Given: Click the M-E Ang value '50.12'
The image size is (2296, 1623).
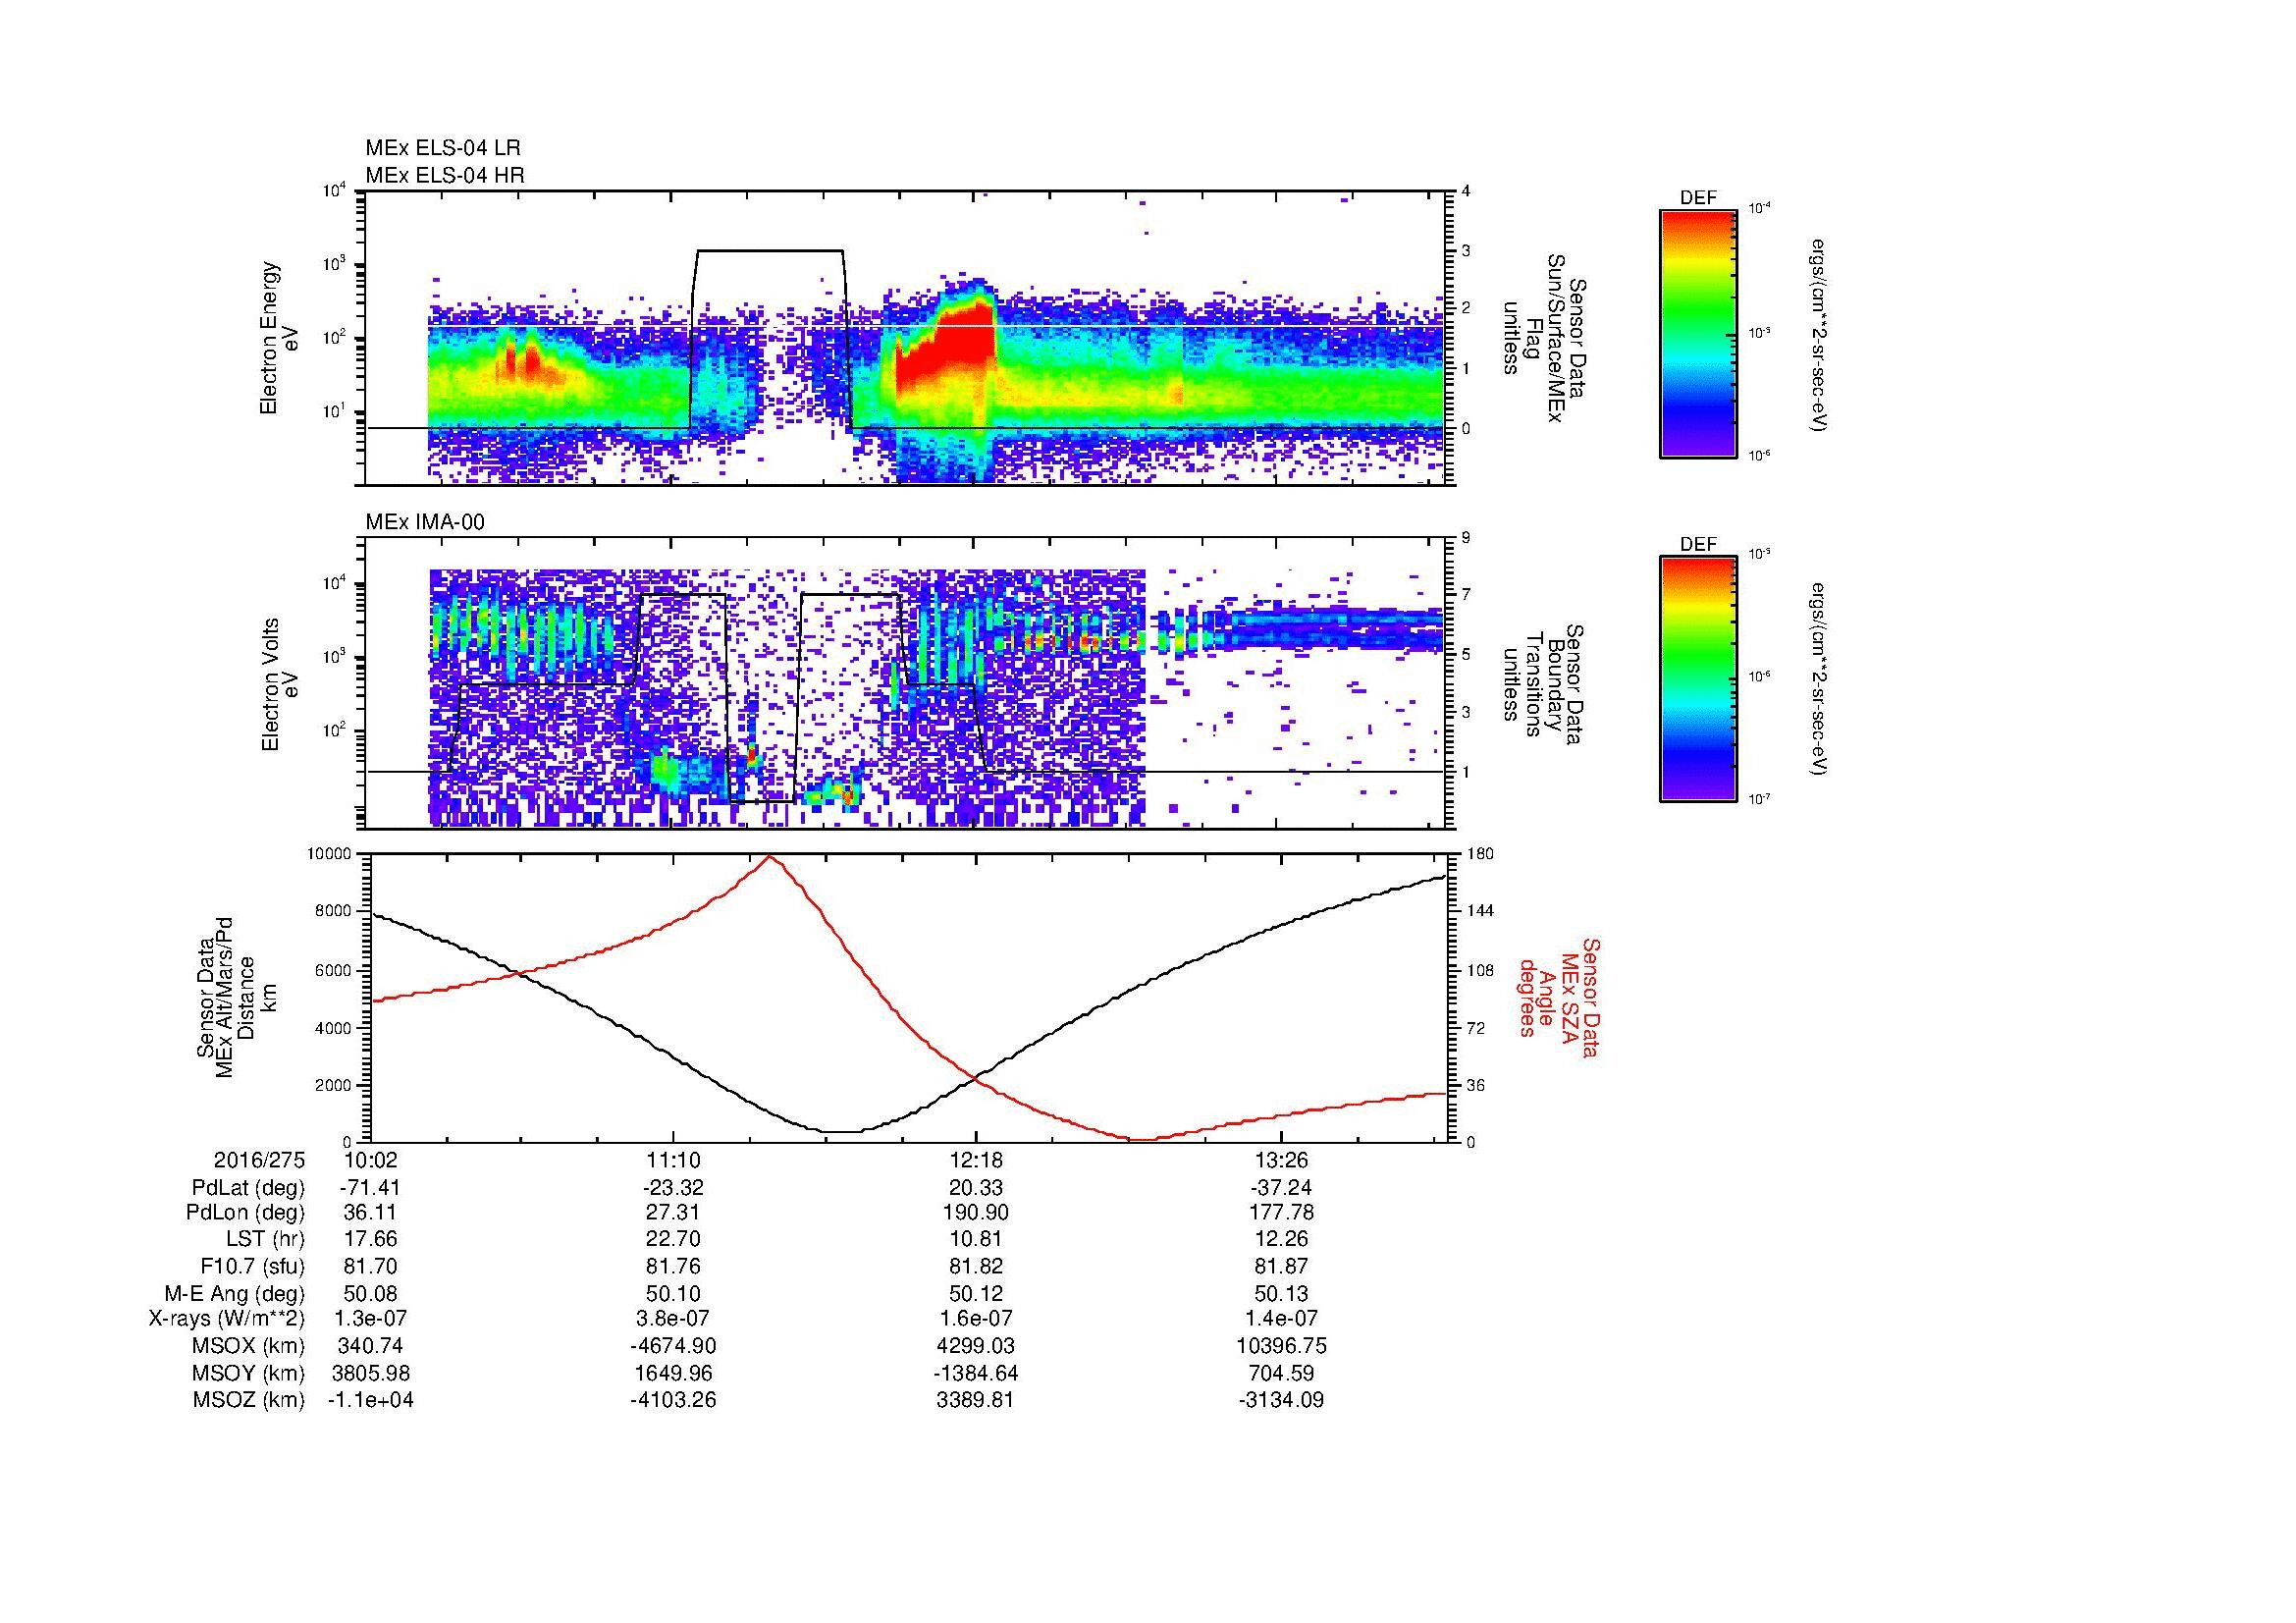Looking at the screenshot, I should pos(976,1294).
